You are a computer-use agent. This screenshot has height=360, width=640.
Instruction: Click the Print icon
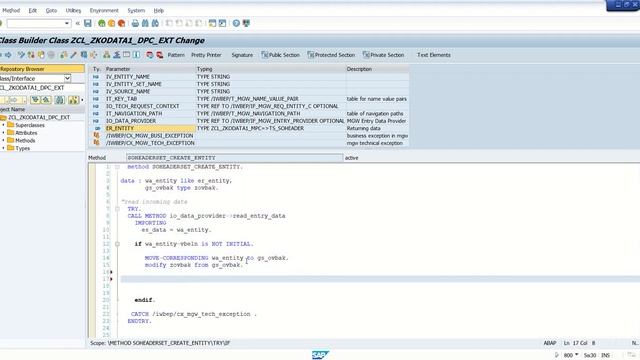point(135,23)
